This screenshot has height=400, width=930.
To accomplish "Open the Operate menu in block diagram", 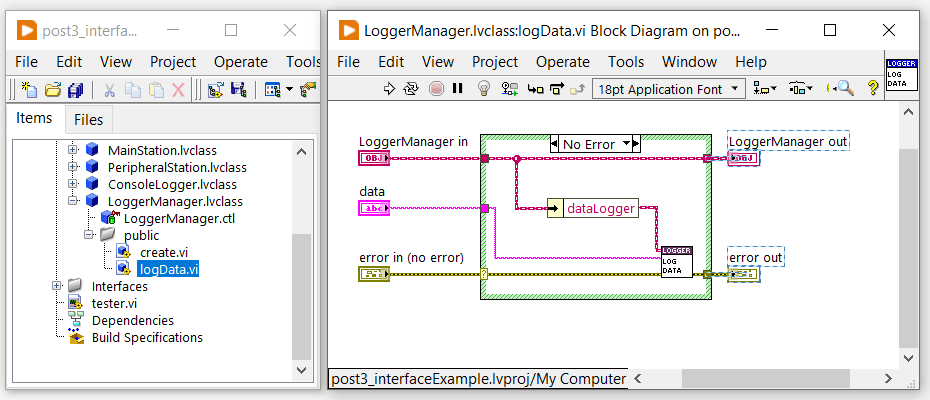I will 562,62.
